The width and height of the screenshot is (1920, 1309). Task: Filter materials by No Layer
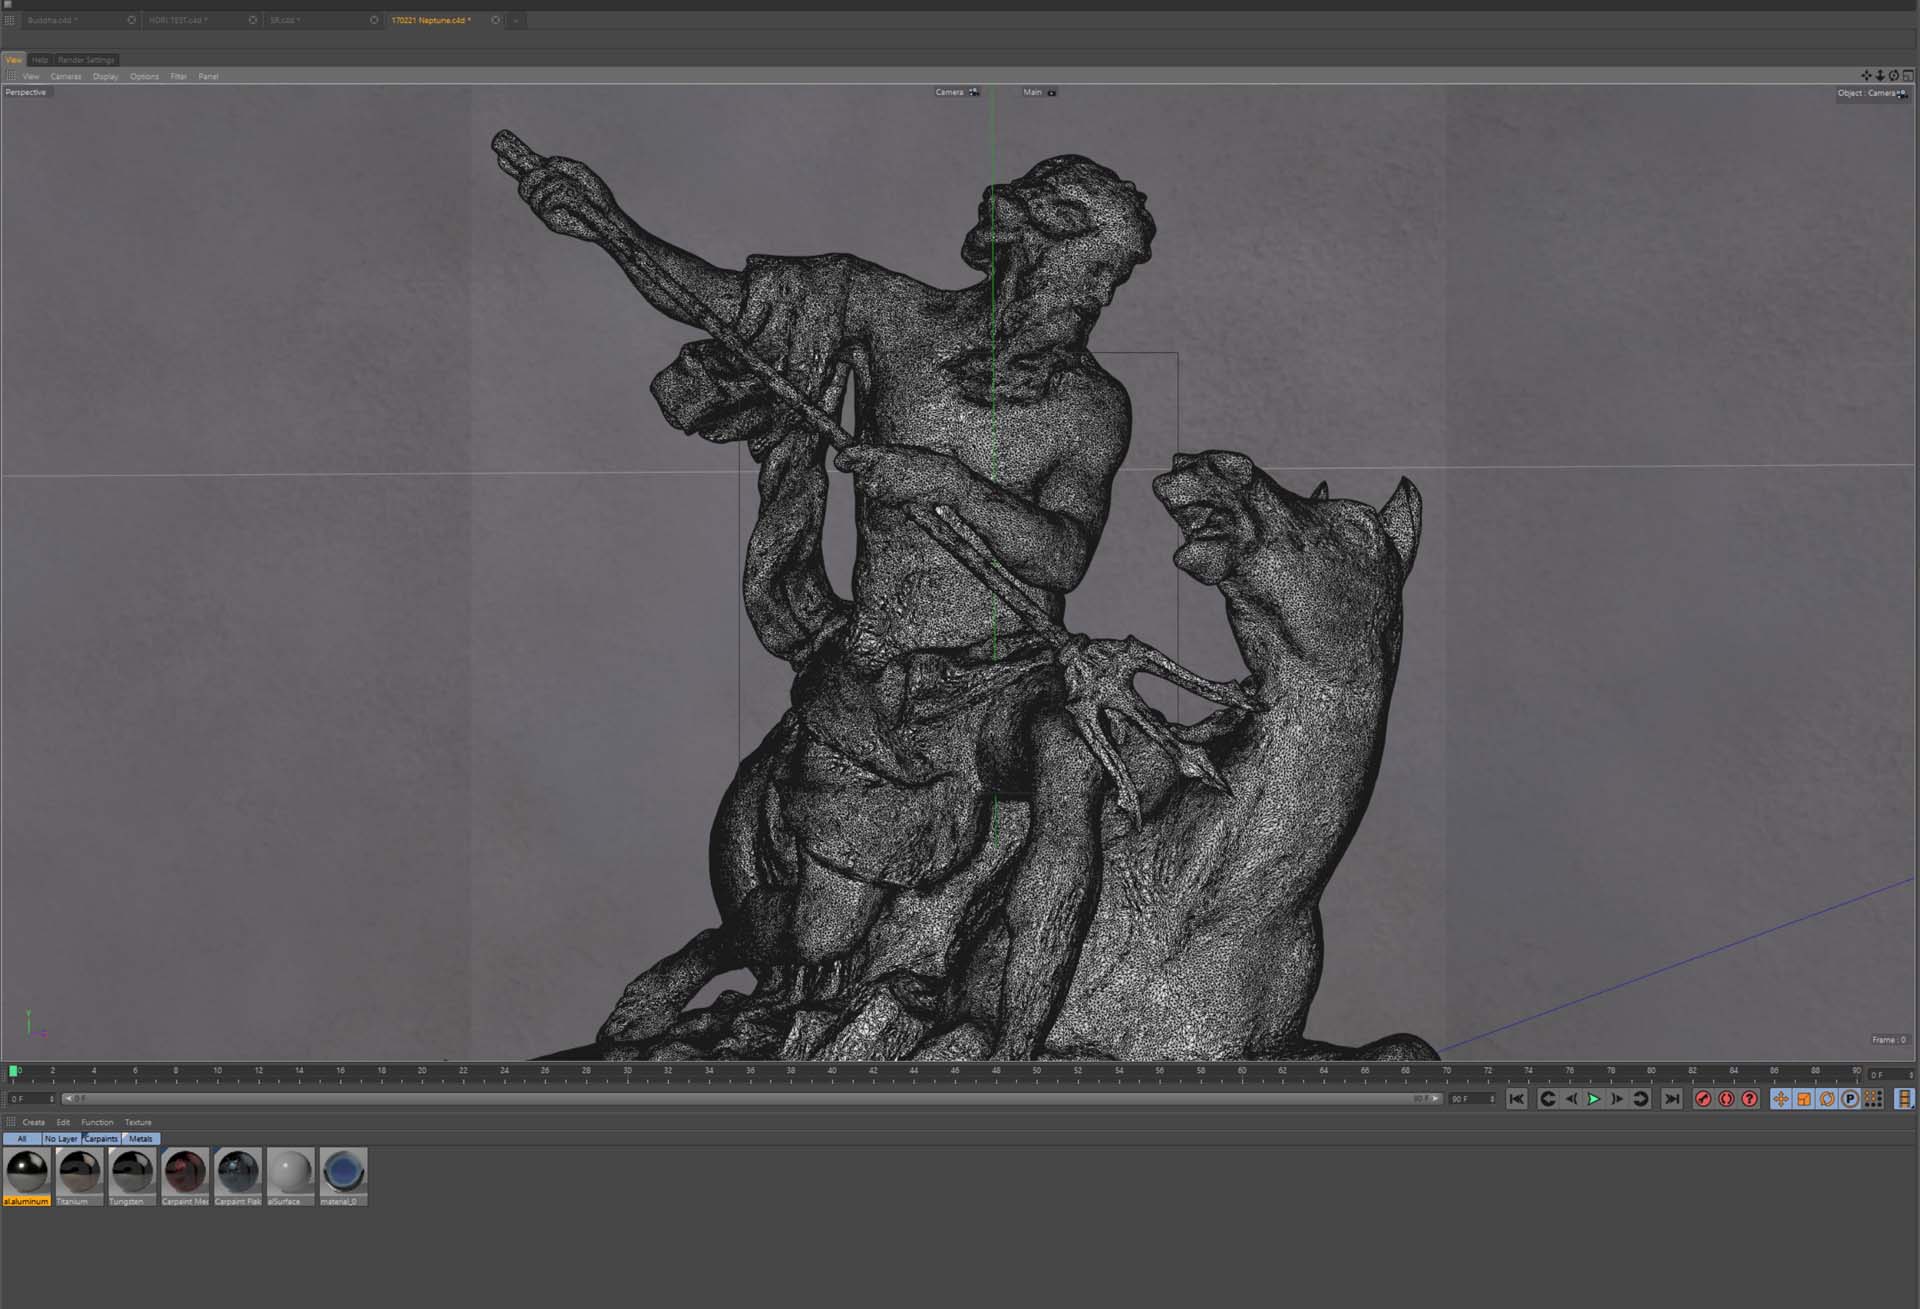61,1139
